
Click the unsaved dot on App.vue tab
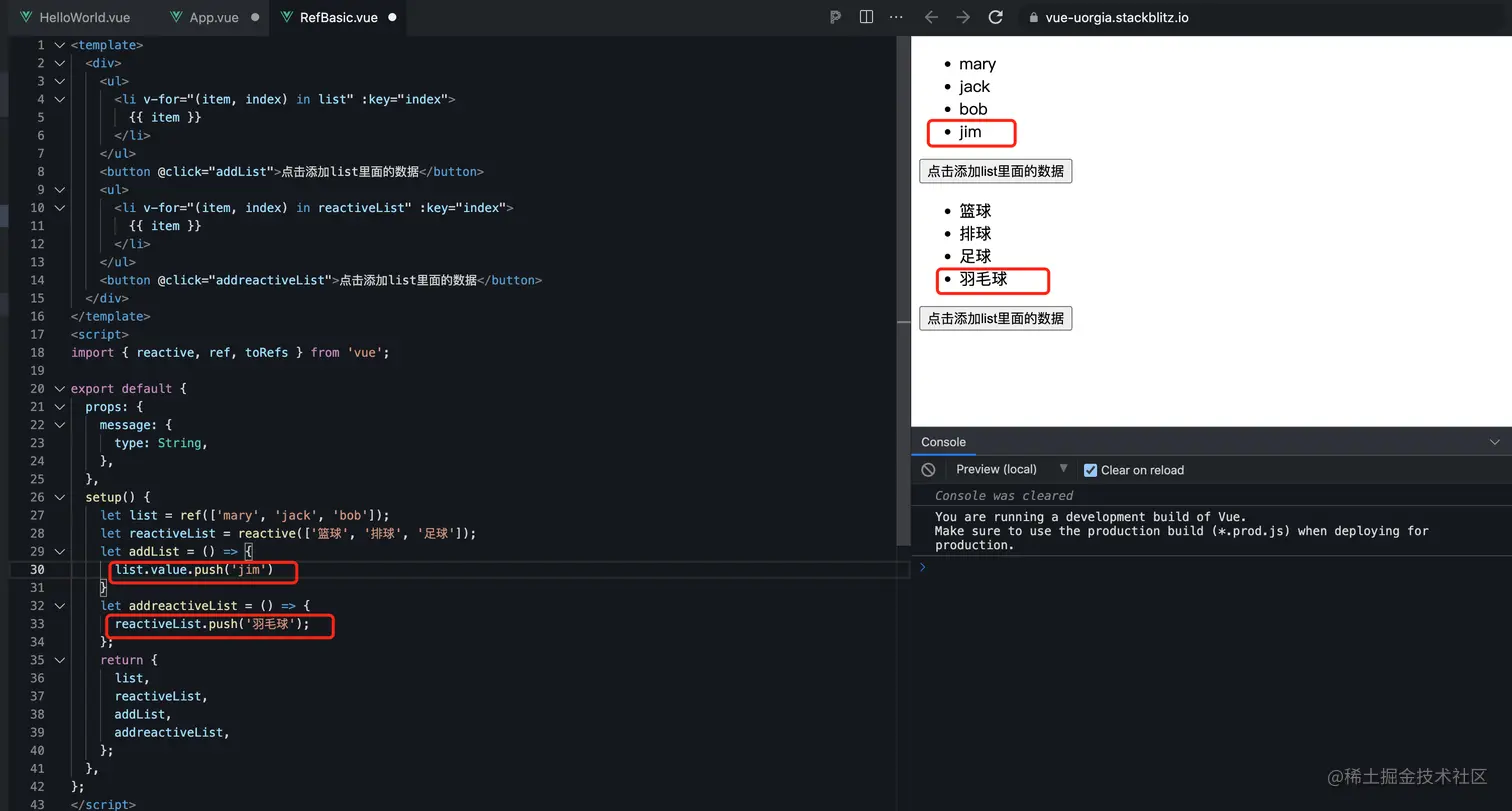(x=255, y=18)
